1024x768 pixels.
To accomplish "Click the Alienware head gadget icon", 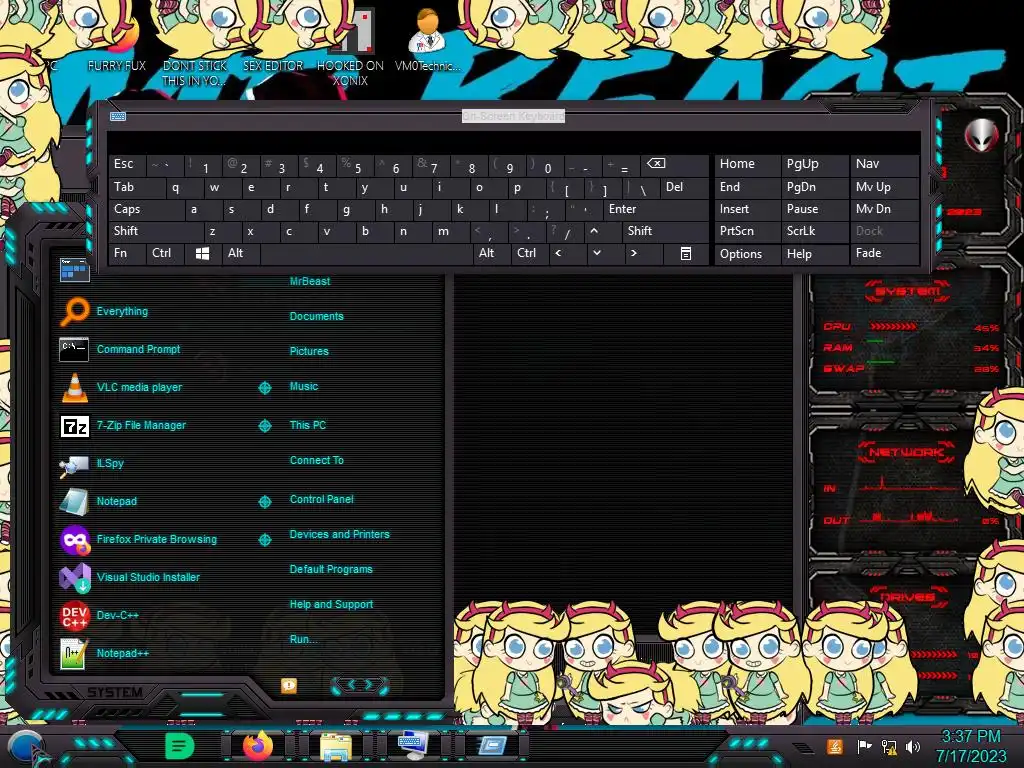I will coord(981,136).
